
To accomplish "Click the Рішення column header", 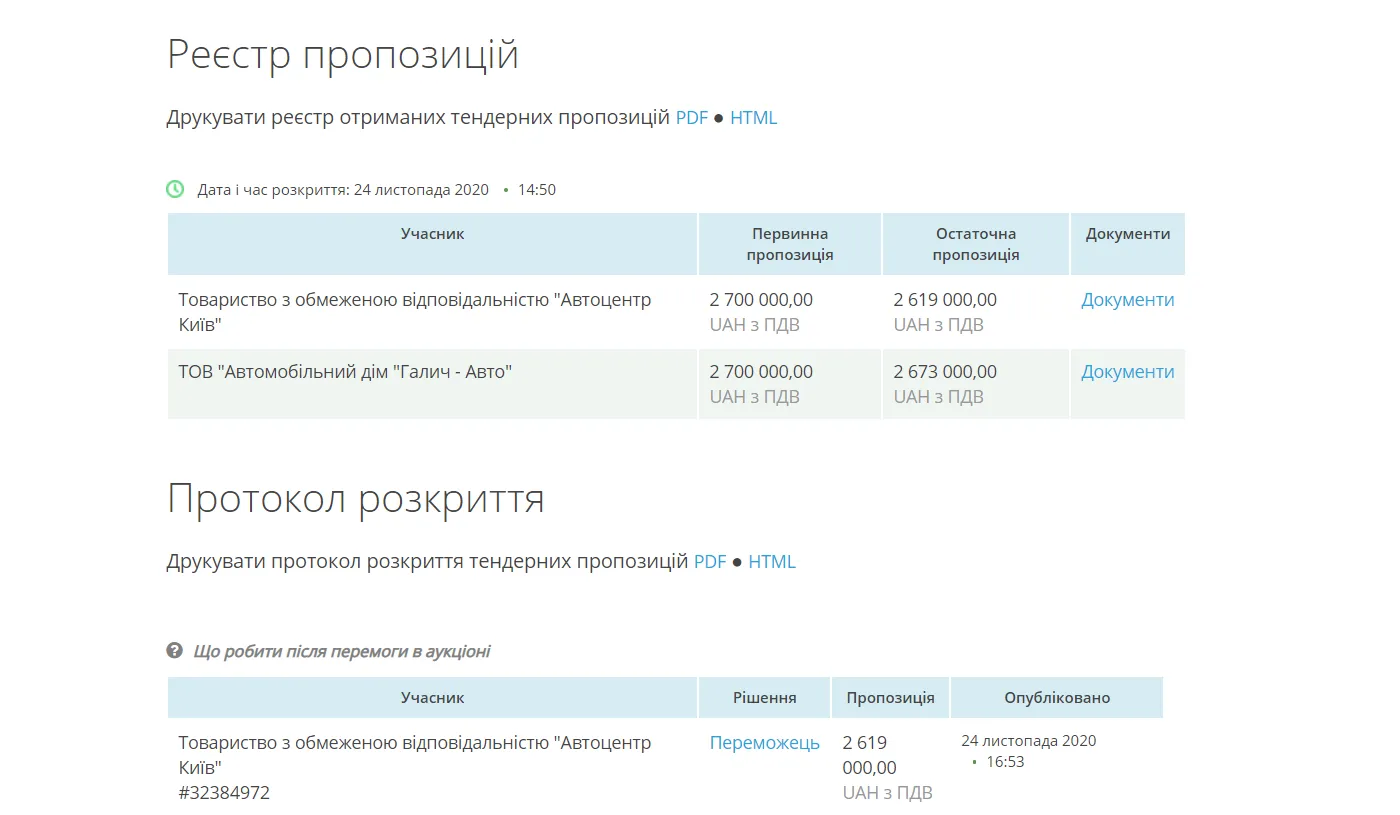I will click(x=764, y=698).
